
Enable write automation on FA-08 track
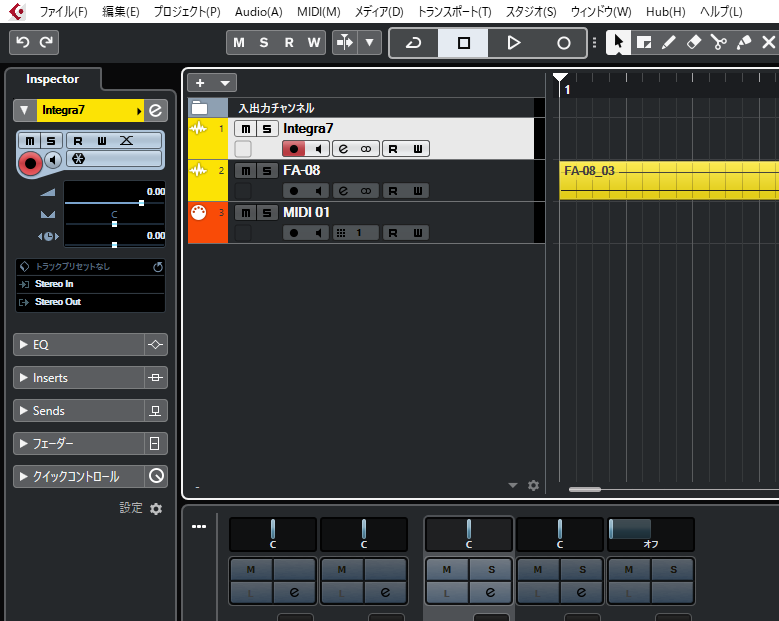tap(418, 191)
